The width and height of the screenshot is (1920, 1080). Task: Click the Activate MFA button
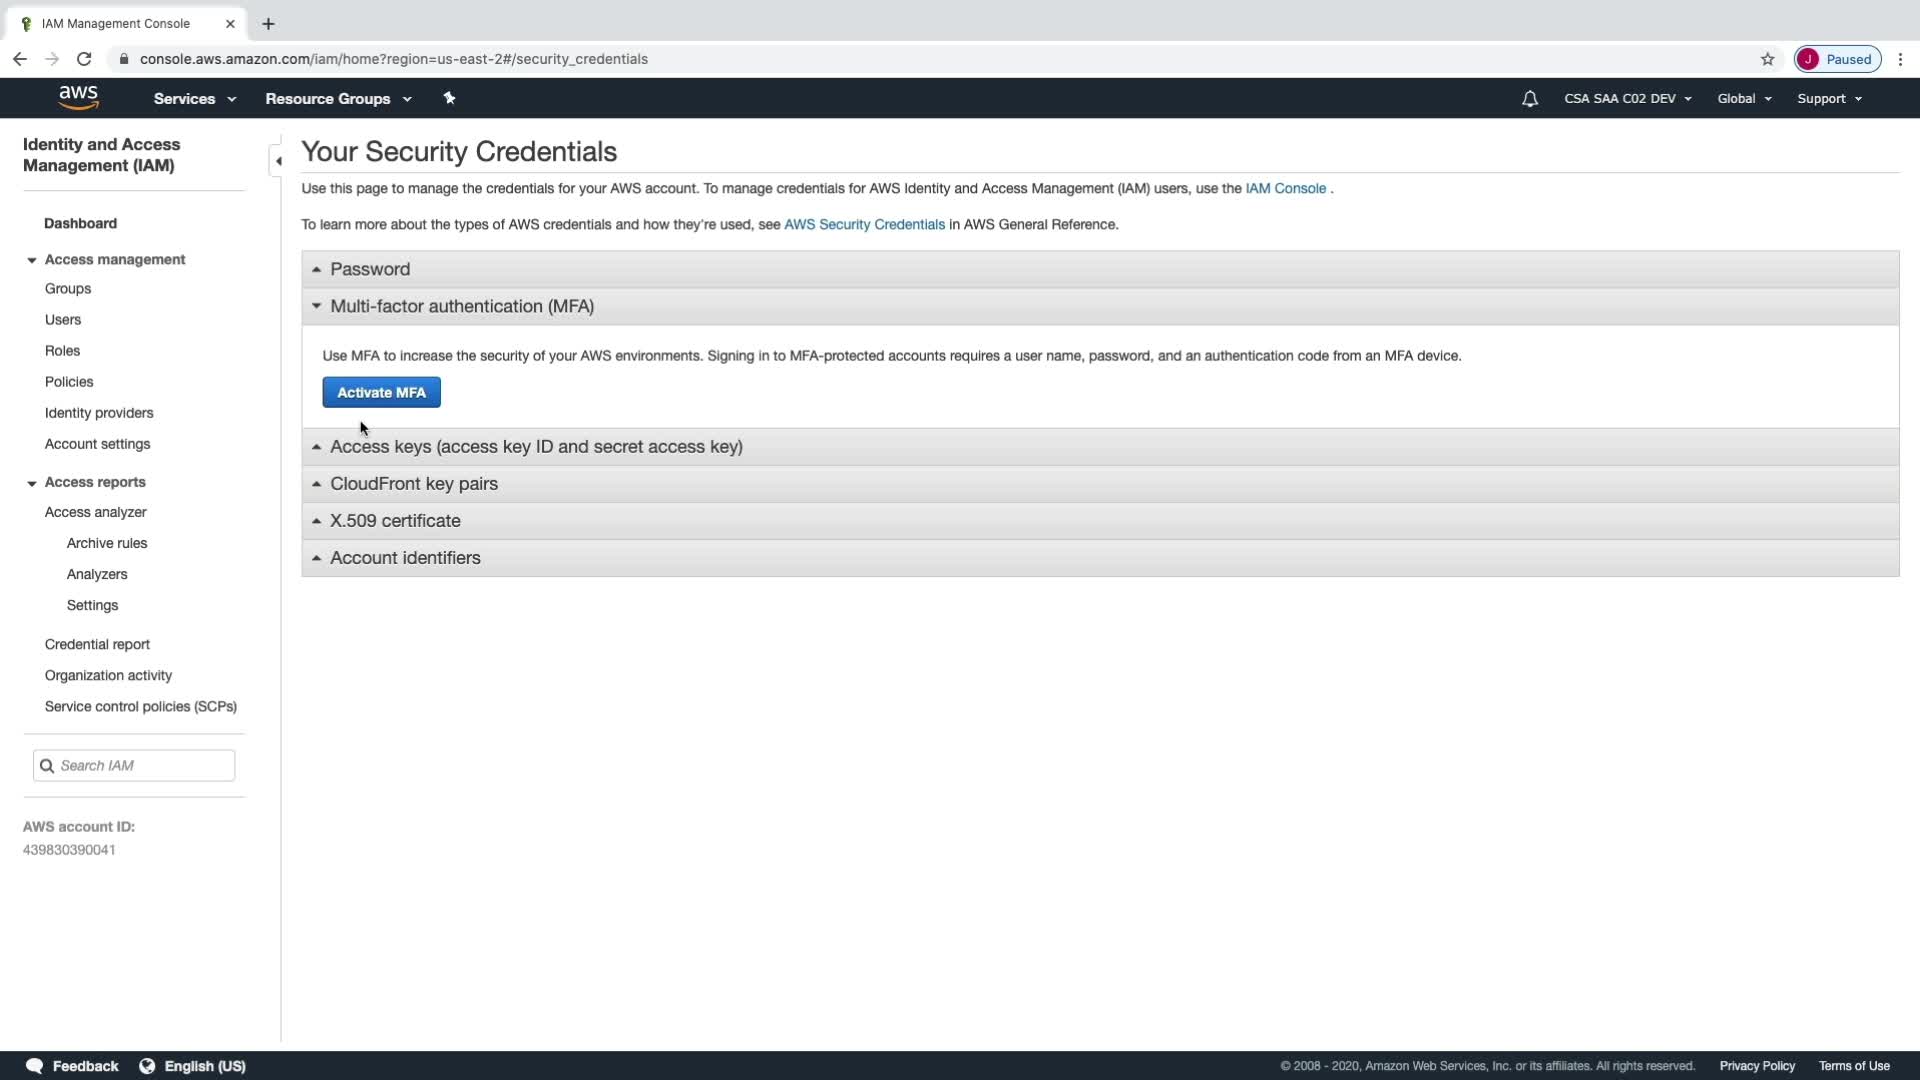[381, 393]
